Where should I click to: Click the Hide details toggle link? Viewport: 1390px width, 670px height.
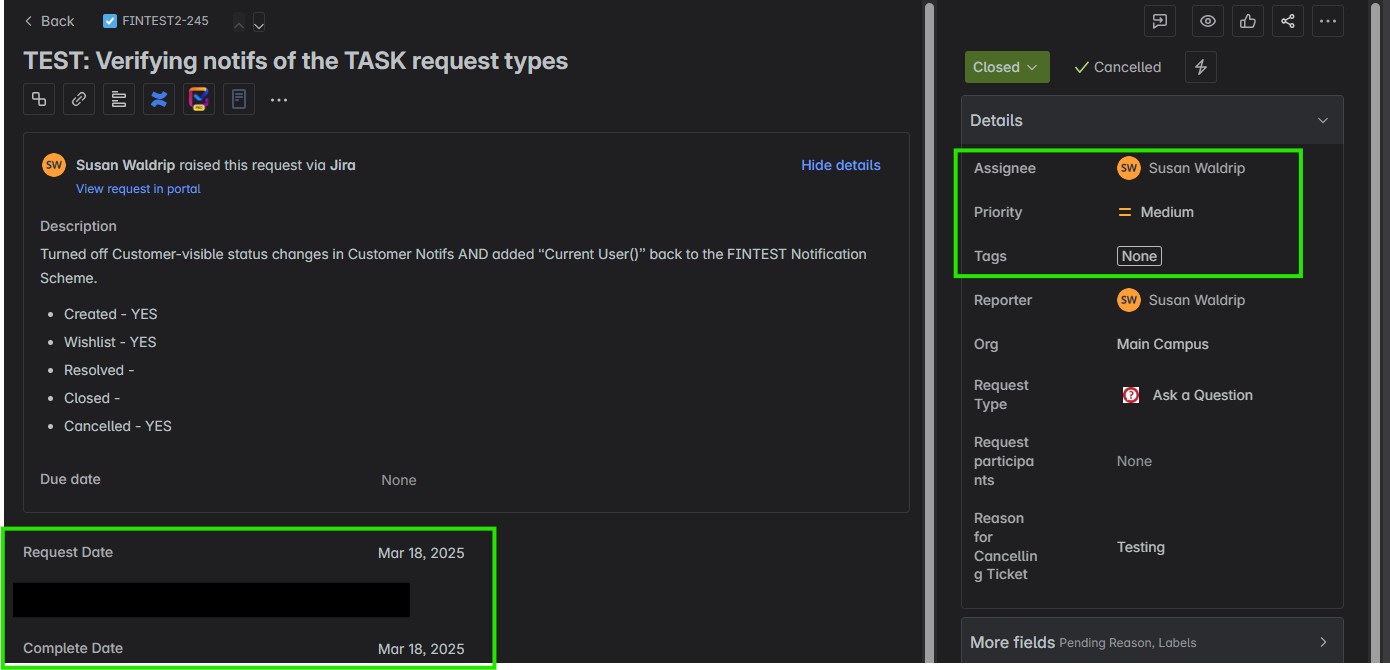pos(841,165)
